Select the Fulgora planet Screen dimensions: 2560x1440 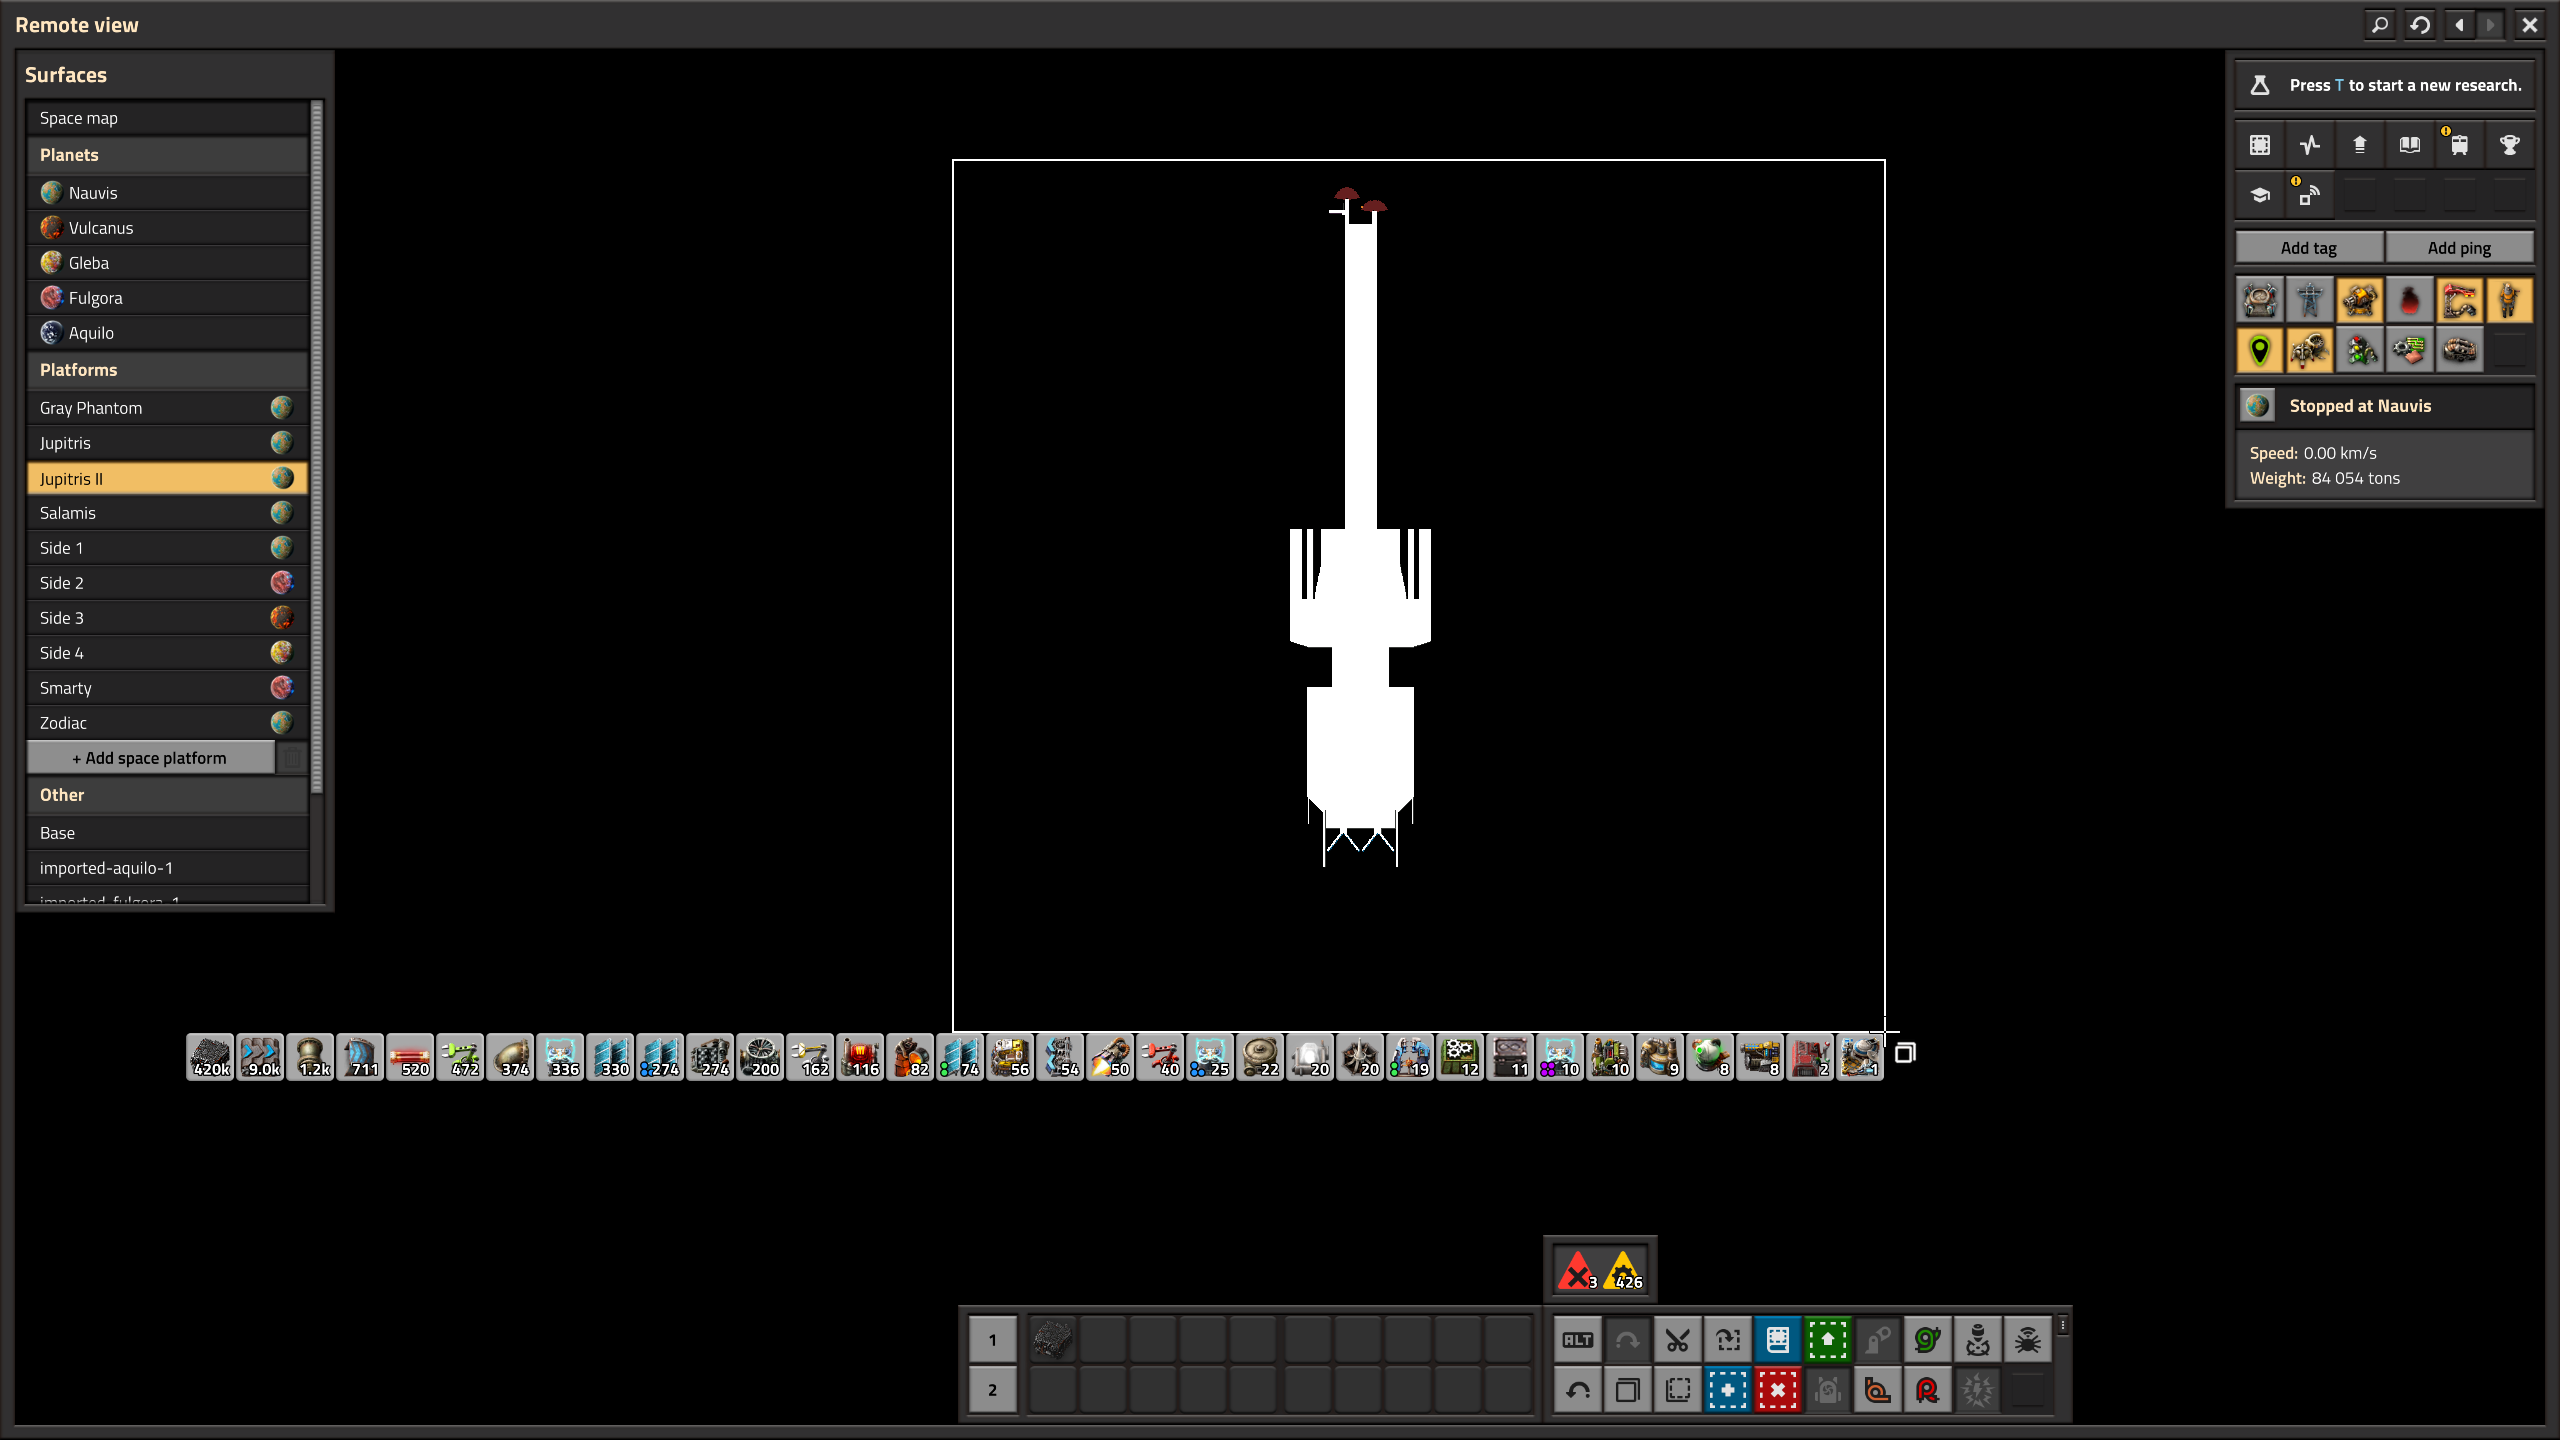(167, 298)
